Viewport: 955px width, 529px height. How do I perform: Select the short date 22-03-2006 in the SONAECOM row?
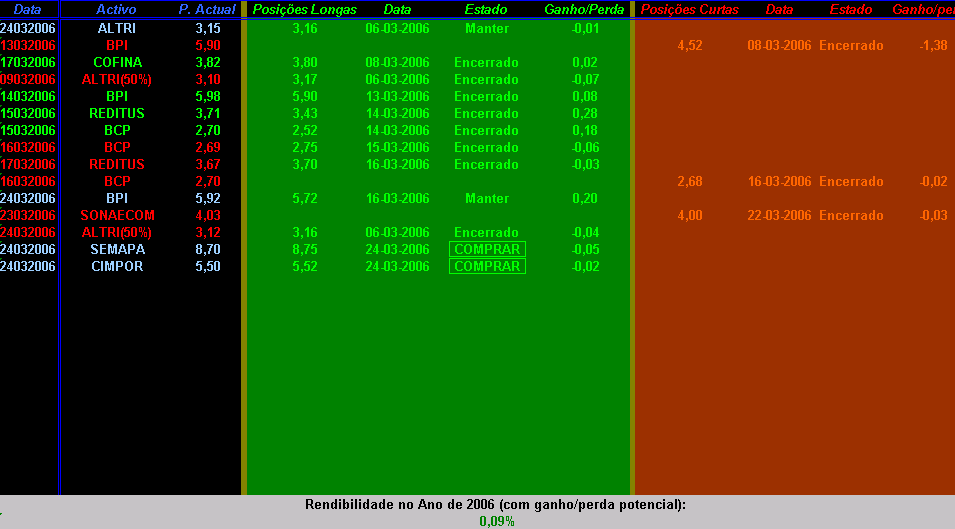point(779,215)
